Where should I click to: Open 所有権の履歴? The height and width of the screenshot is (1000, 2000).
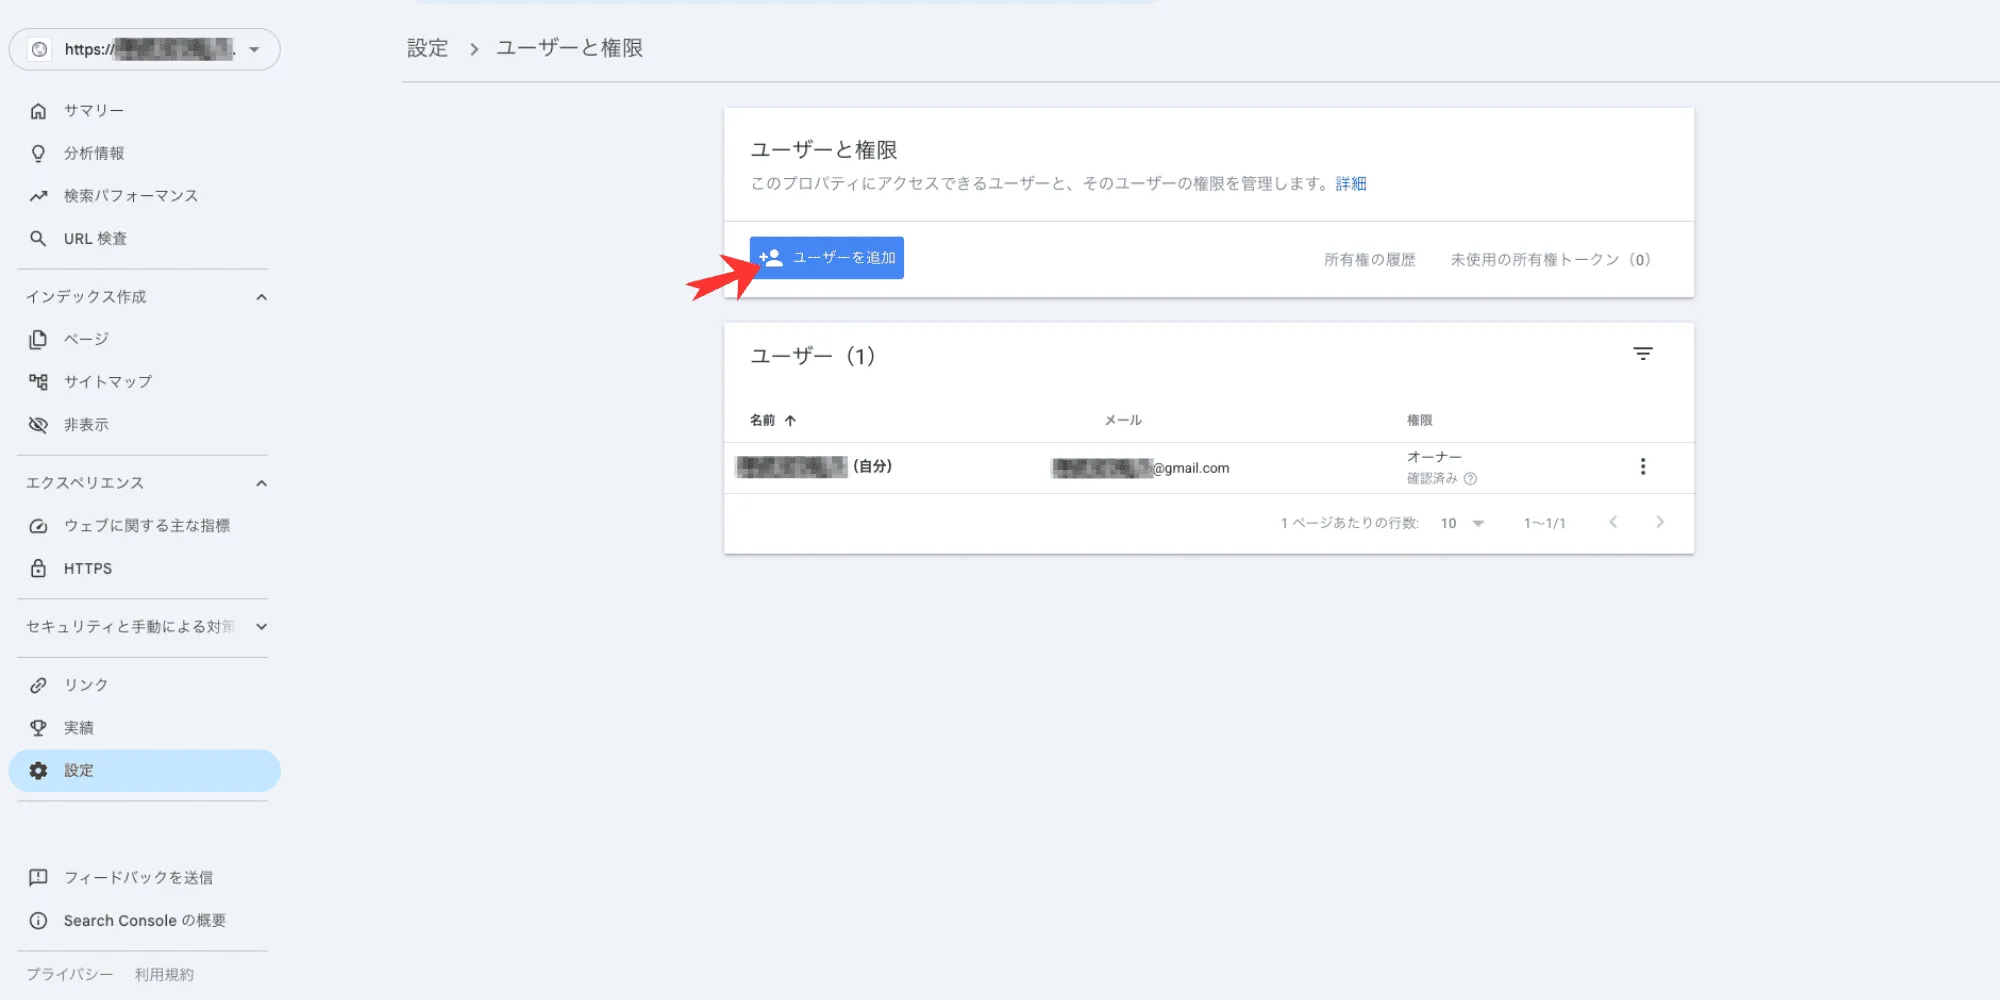point(1370,260)
